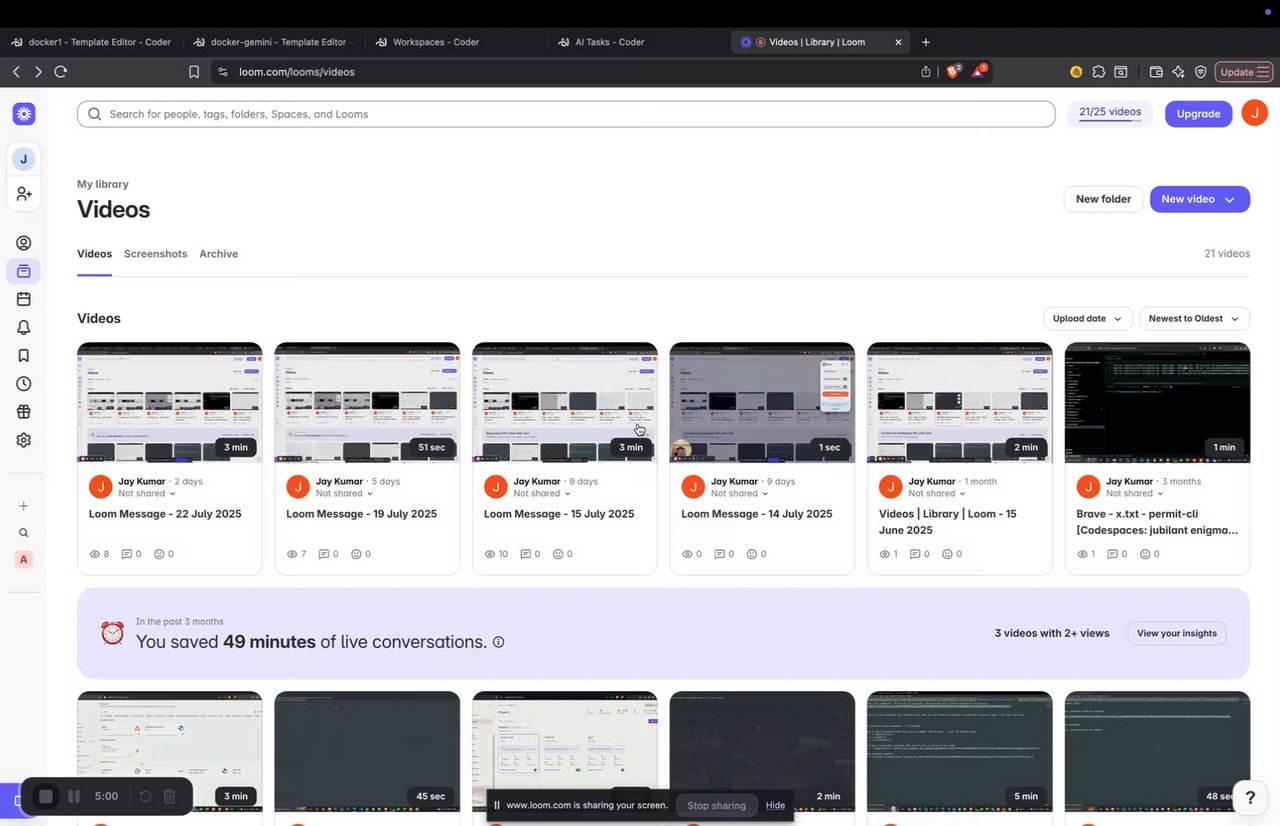Click the browser Update button
The height and width of the screenshot is (826, 1280).
(1244, 72)
